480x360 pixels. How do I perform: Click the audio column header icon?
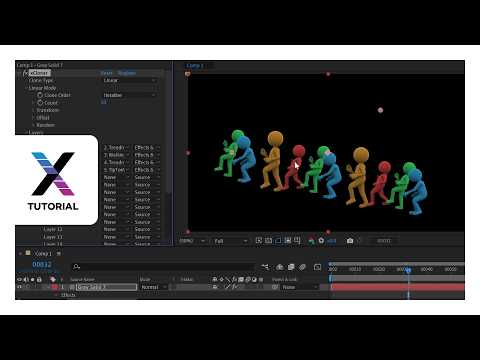coord(26,279)
